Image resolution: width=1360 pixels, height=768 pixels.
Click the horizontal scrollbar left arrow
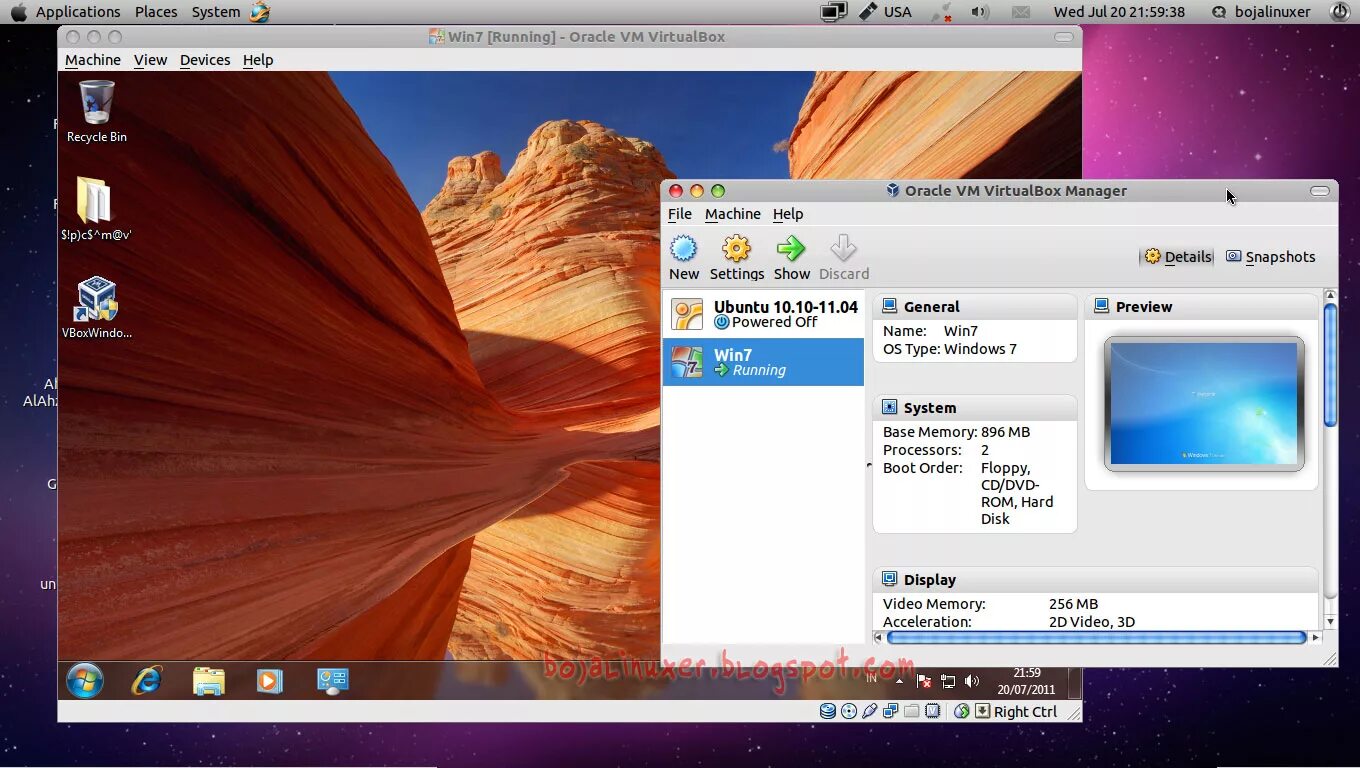[879, 637]
